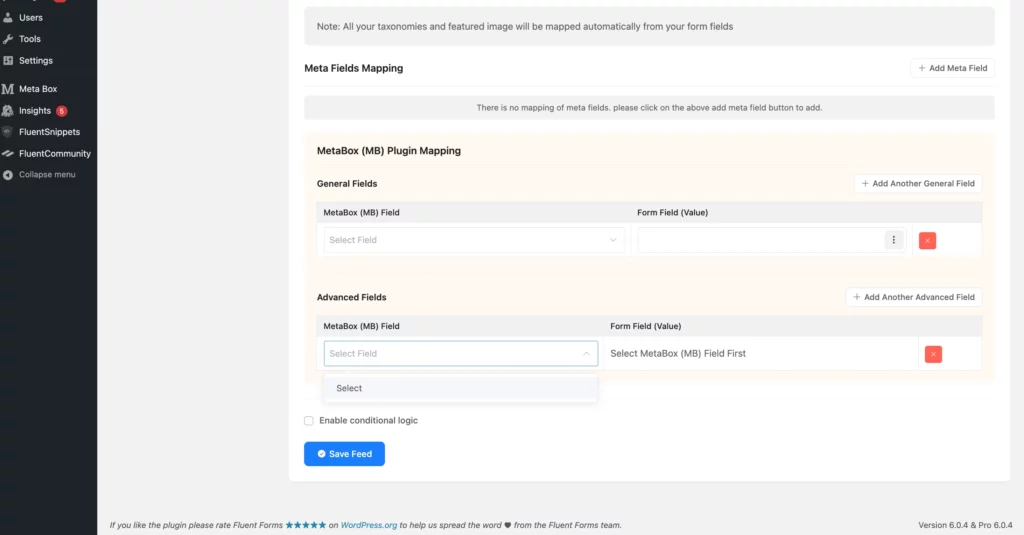The image size is (1024, 535).
Task: Click Add Another General Field button
Action: pyautogui.click(x=918, y=184)
